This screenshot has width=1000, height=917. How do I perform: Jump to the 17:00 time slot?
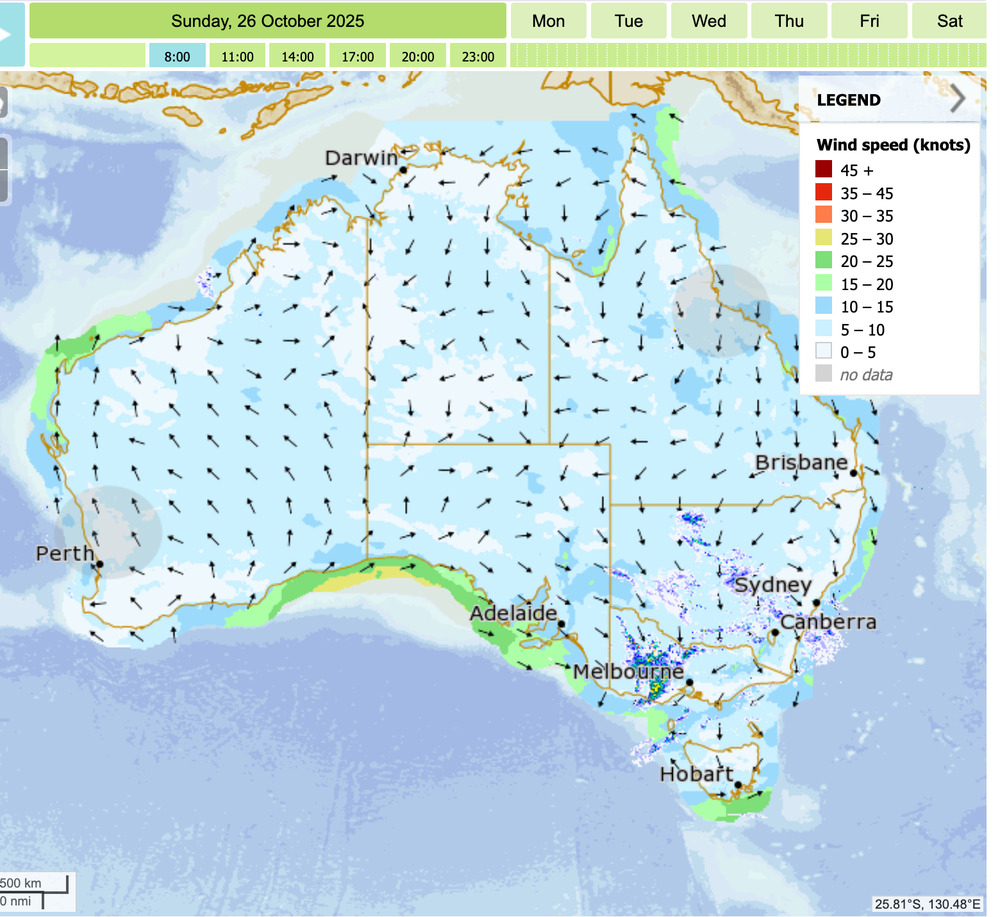[357, 56]
